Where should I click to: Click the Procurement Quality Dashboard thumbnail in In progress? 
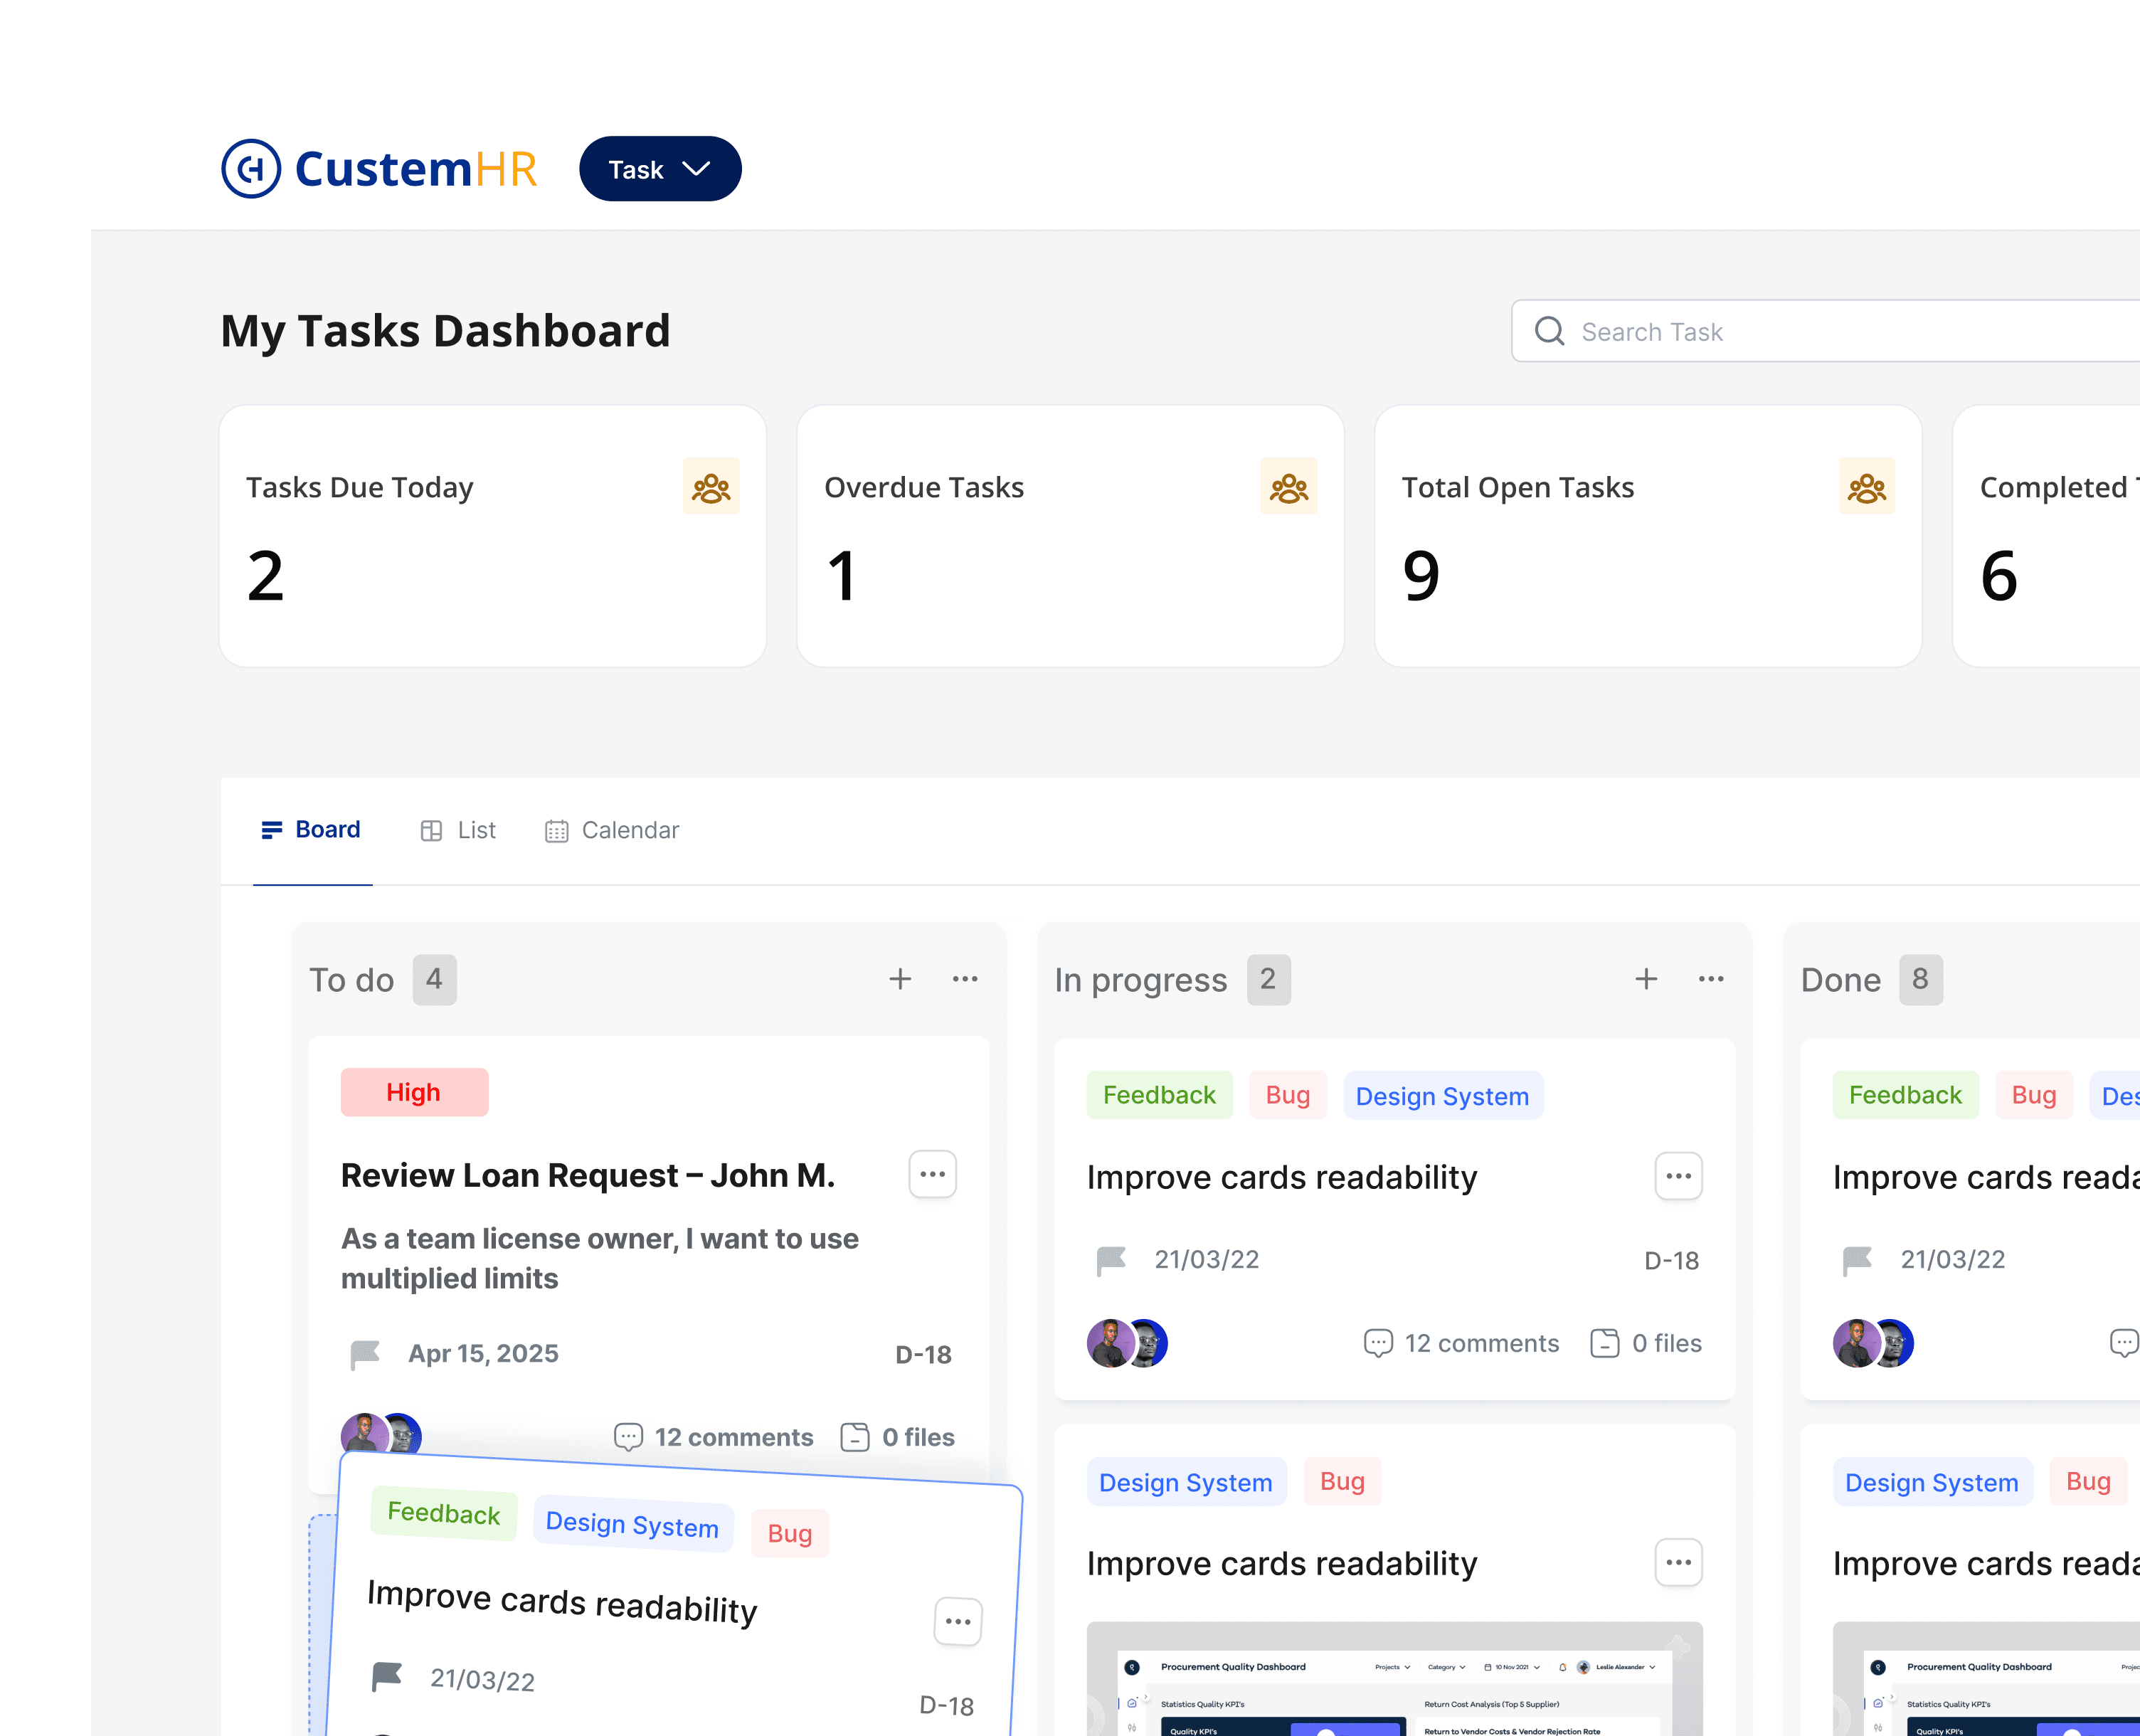[1394, 1680]
